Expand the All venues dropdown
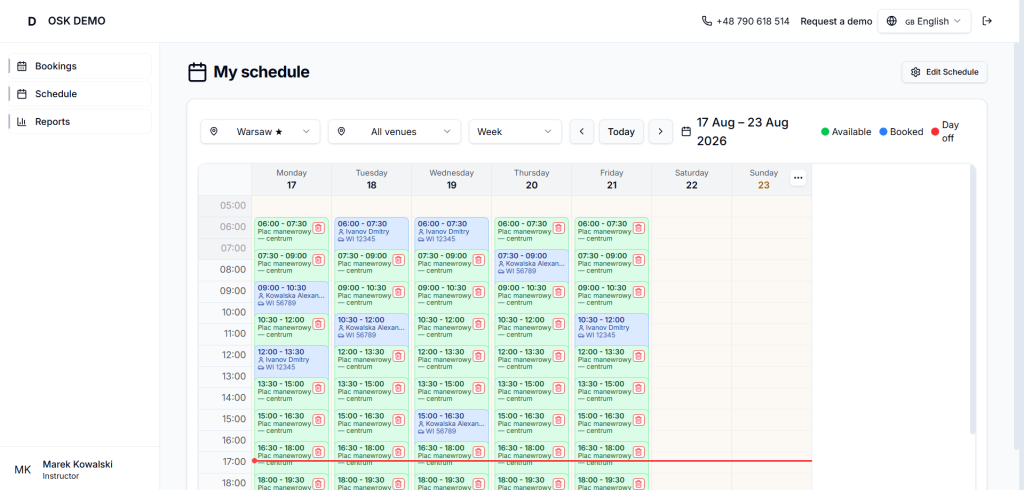The height and width of the screenshot is (490, 1024). click(394, 131)
